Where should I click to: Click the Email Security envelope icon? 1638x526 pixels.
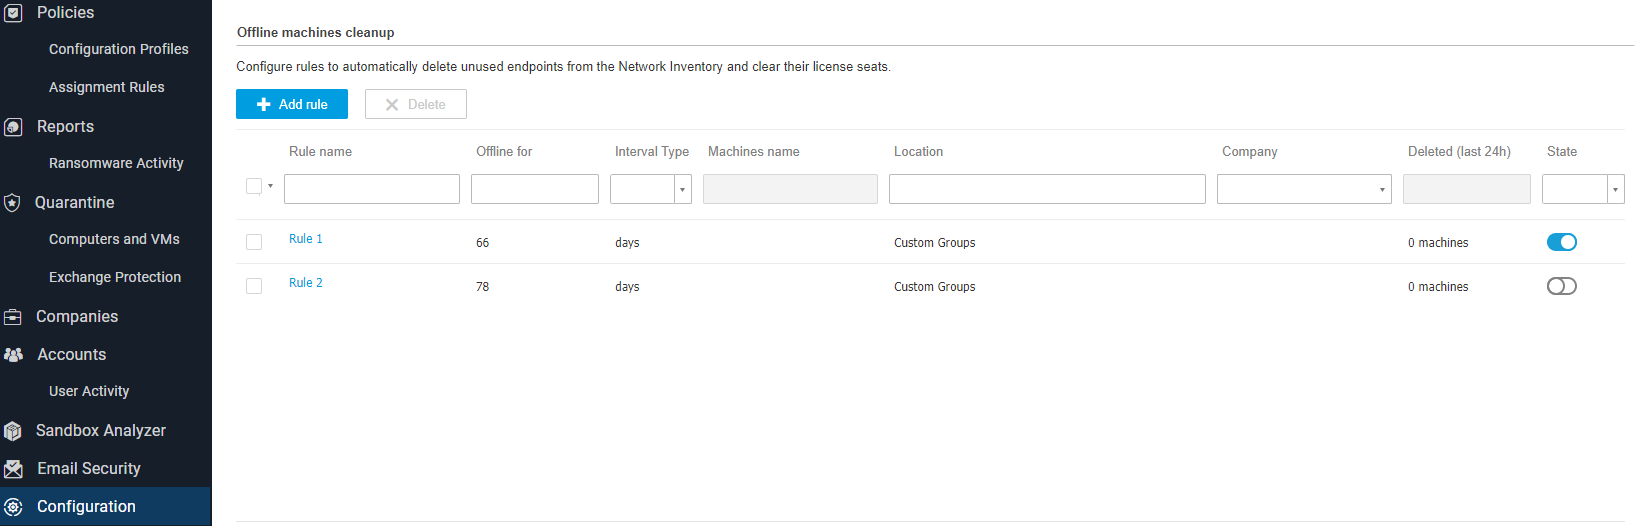[13, 469]
